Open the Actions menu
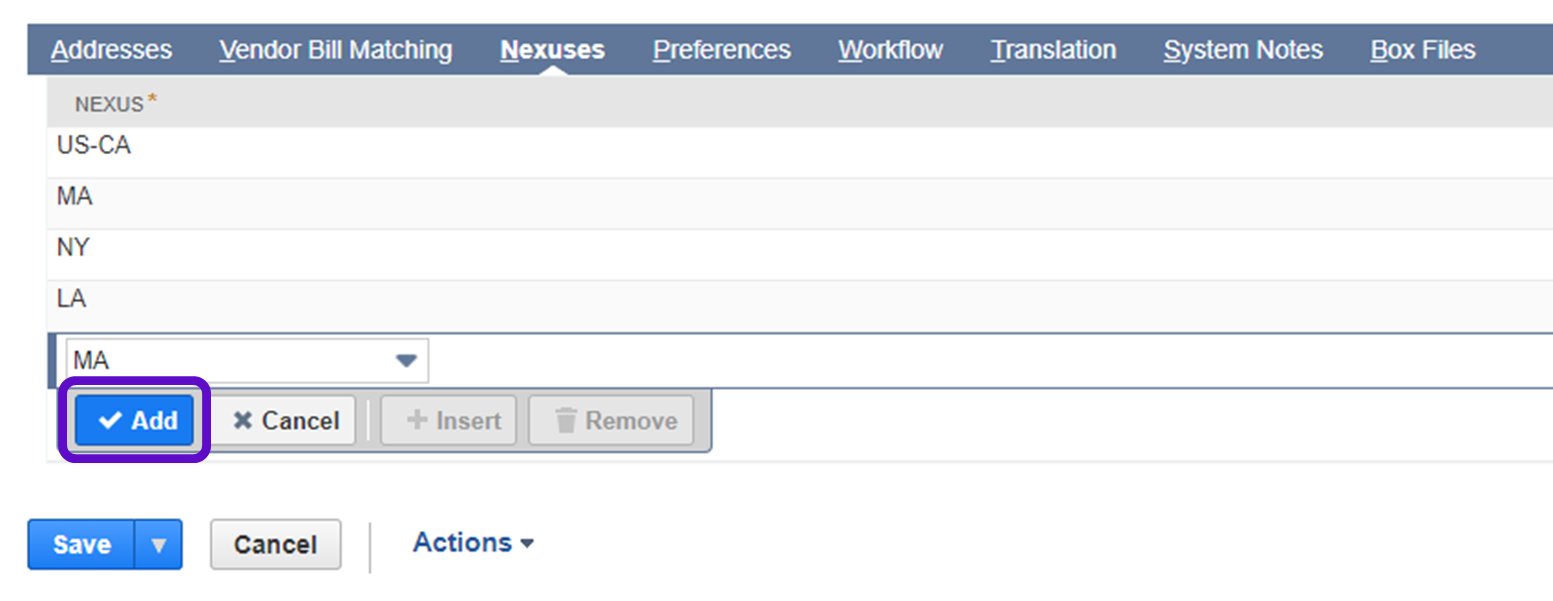The width and height of the screenshot is (1553, 601). (473, 543)
